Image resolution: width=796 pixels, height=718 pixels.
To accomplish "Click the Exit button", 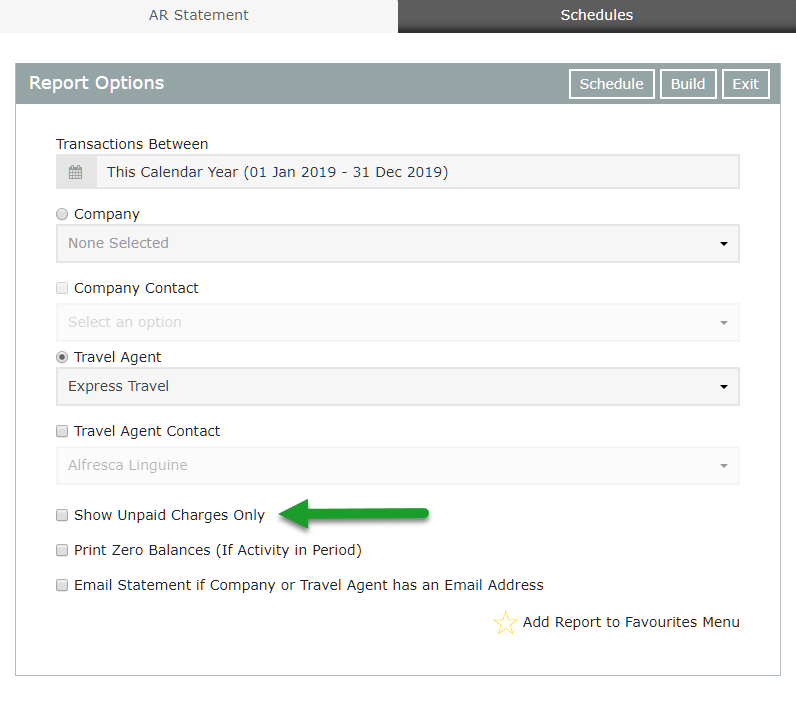I will coord(746,84).
